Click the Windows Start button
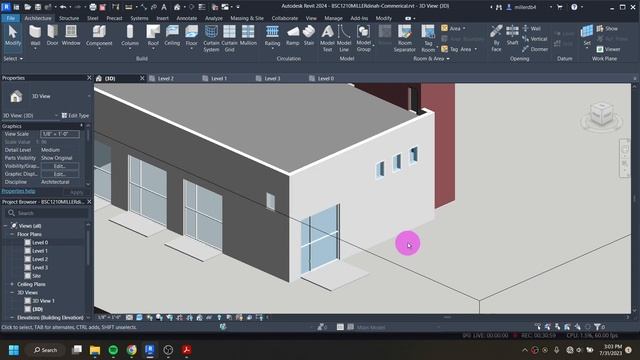This screenshot has width=640, height=360. (13, 350)
